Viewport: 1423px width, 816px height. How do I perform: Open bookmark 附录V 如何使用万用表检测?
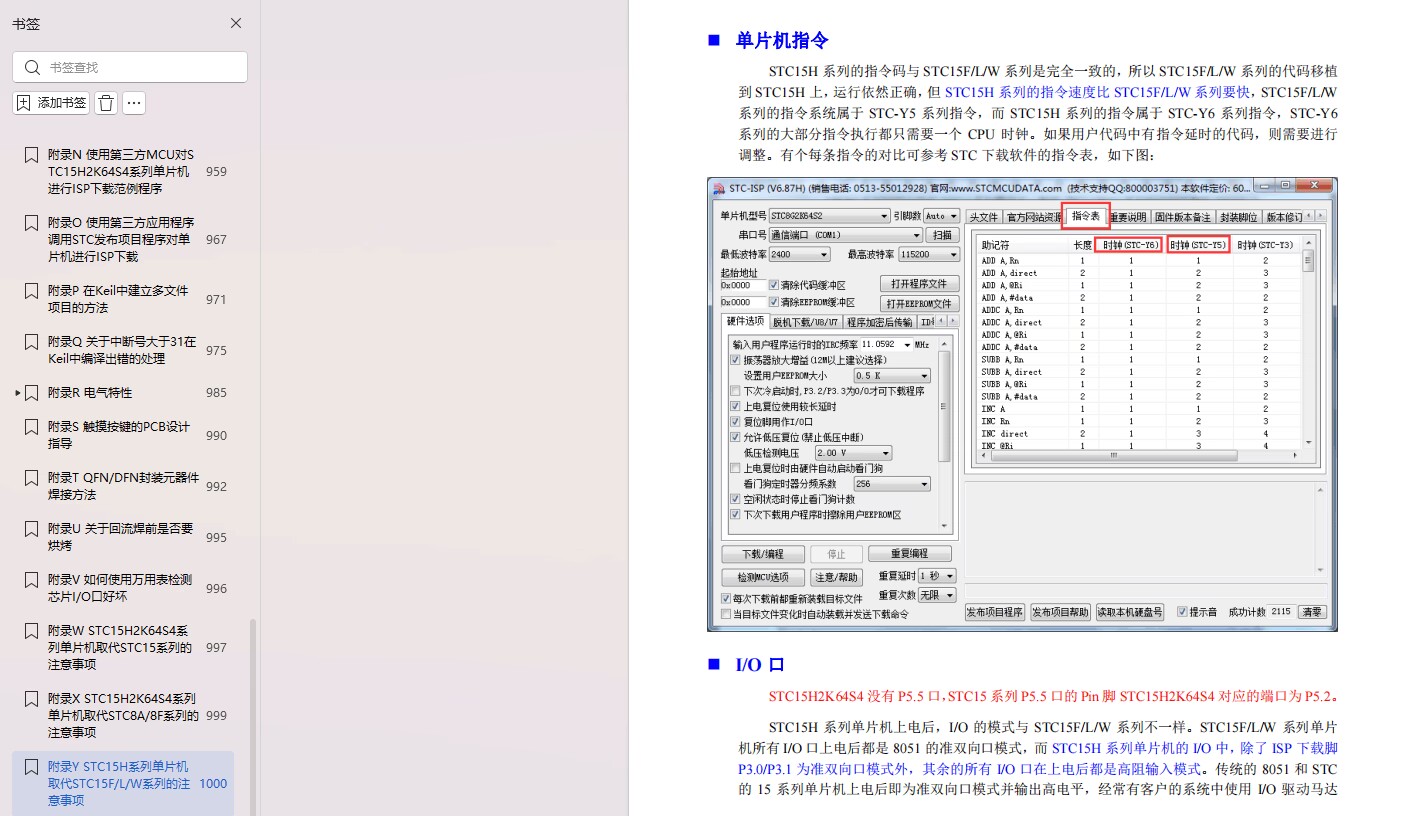point(120,588)
